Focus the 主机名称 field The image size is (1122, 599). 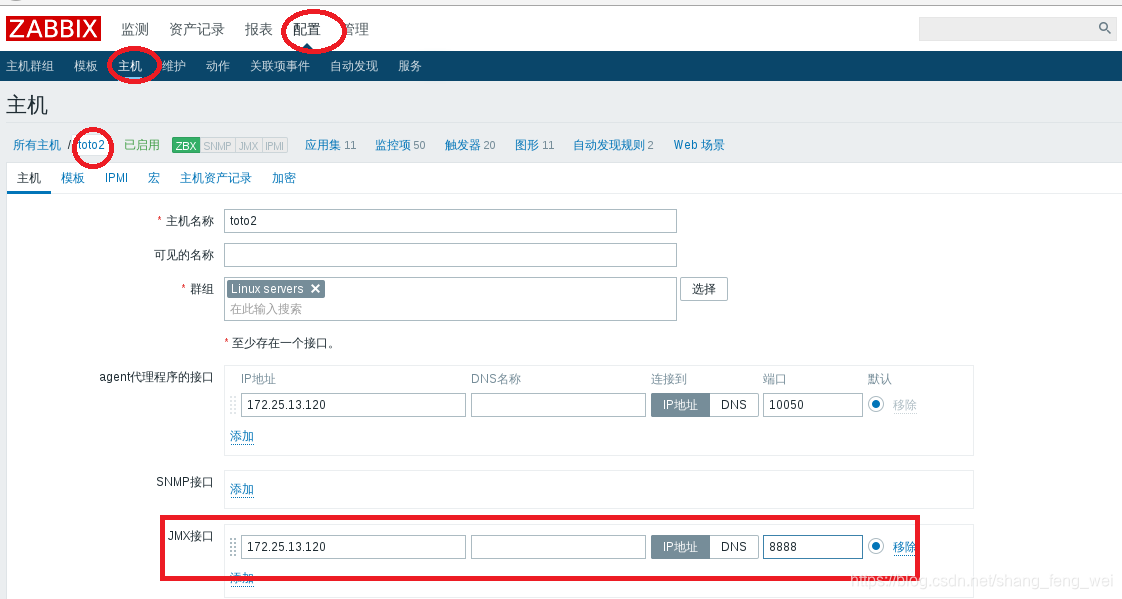pos(450,221)
